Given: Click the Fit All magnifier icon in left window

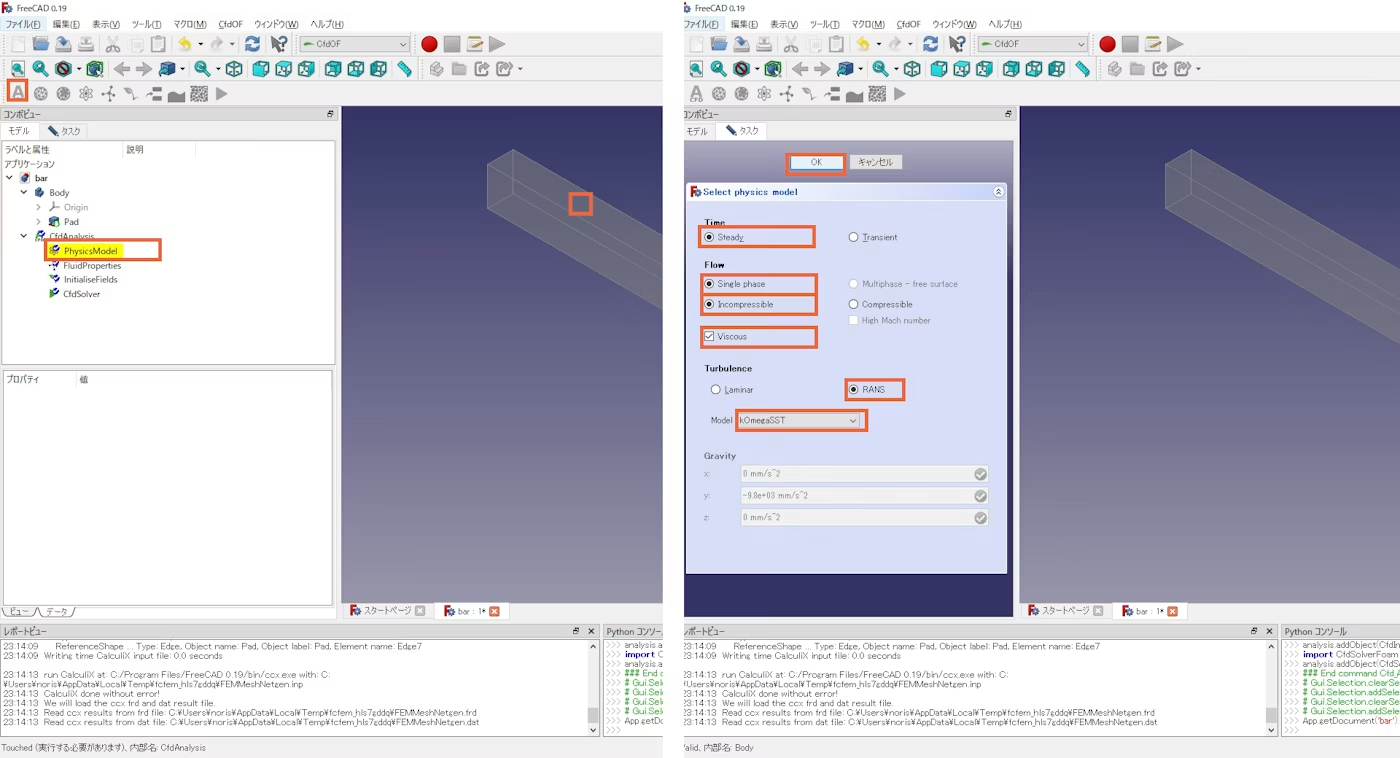Looking at the screenshot, I should (18, 69).
